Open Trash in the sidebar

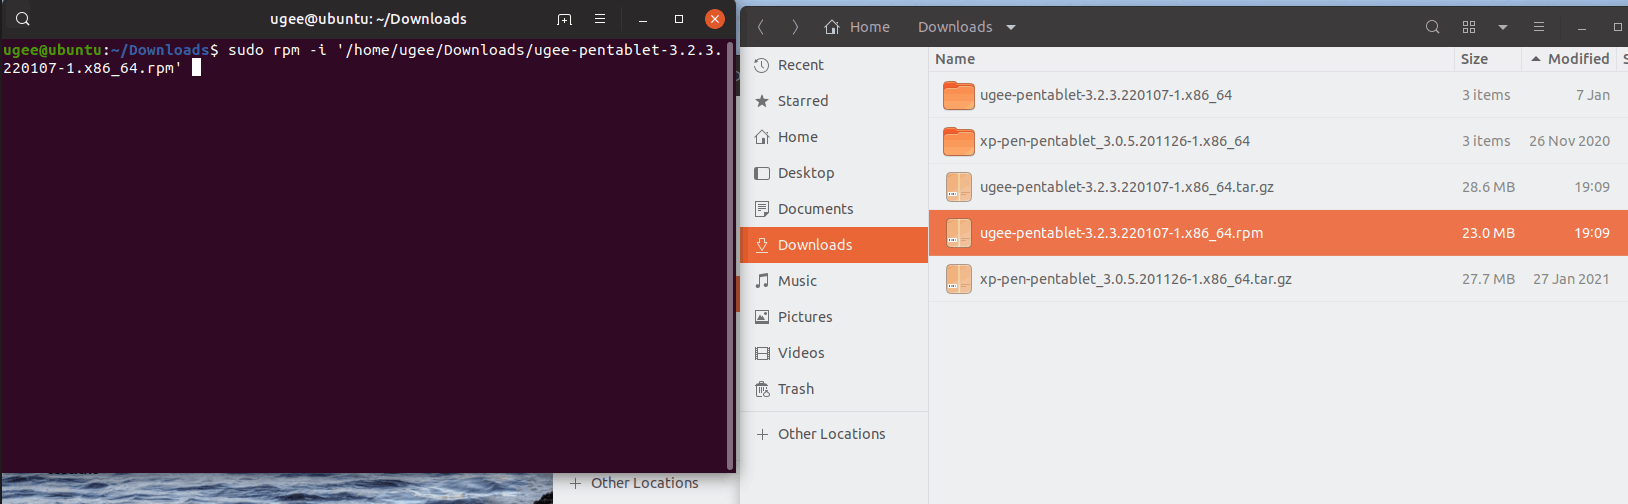click(795, 389)
